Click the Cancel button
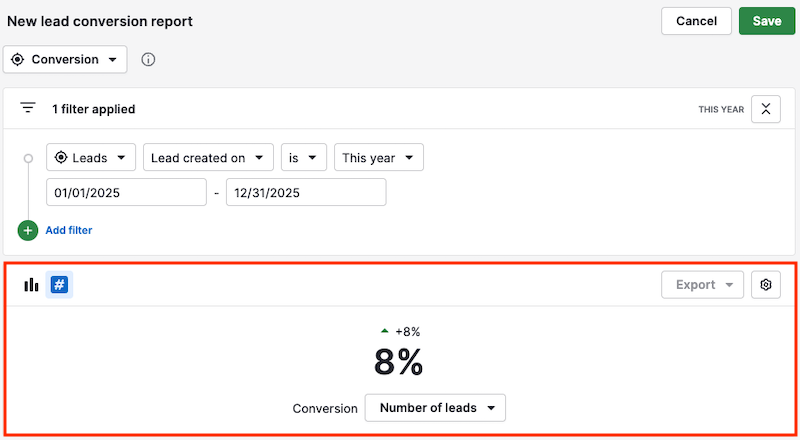Image resolution: width=800 pixels, height=440 pixels. 696,21
